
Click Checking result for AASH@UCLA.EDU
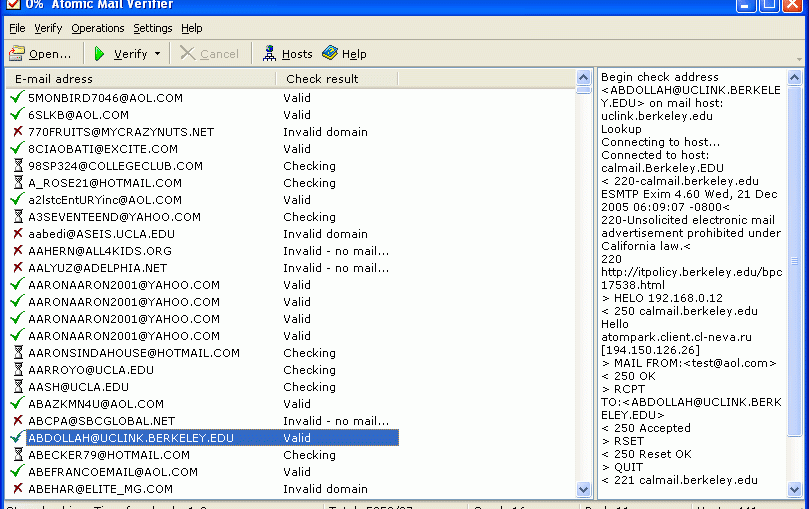point(309,387)
